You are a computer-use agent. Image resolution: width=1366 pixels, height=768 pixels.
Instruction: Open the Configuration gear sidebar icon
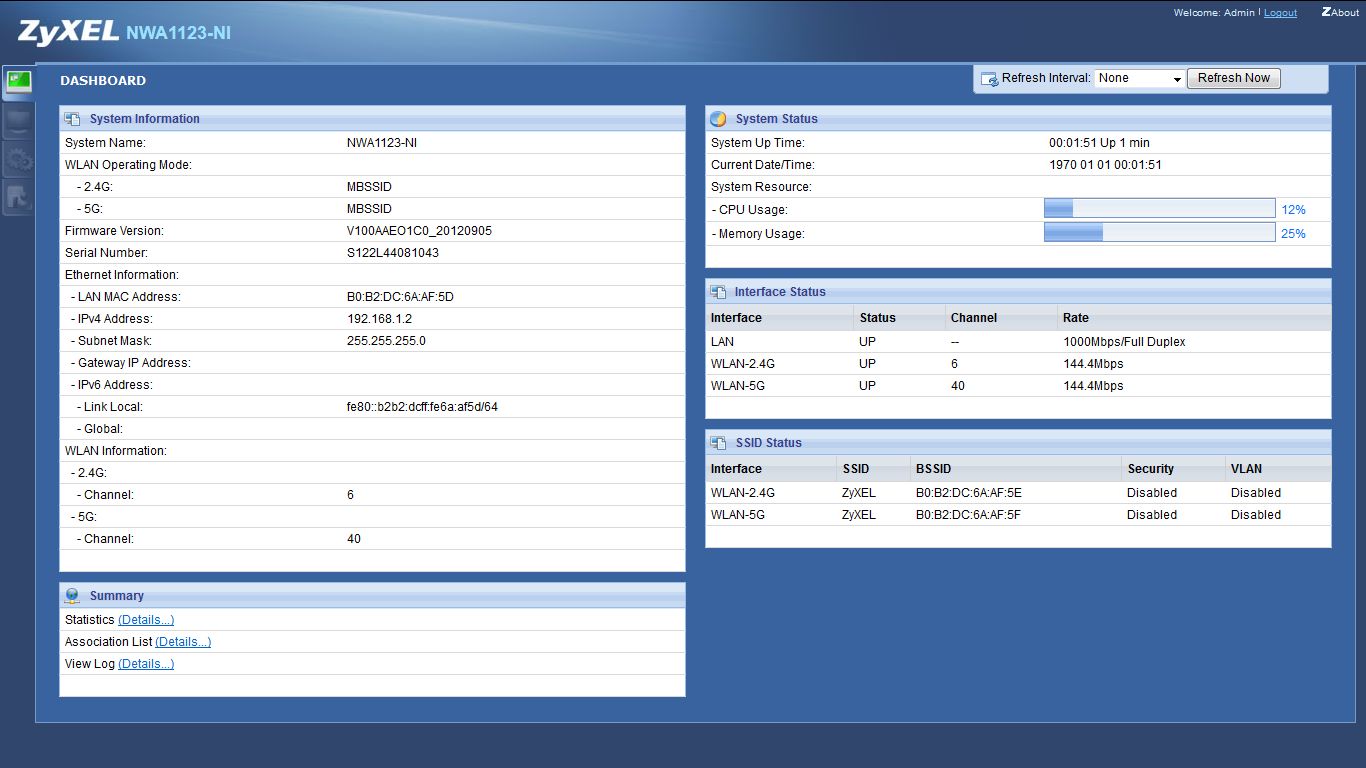17,159
